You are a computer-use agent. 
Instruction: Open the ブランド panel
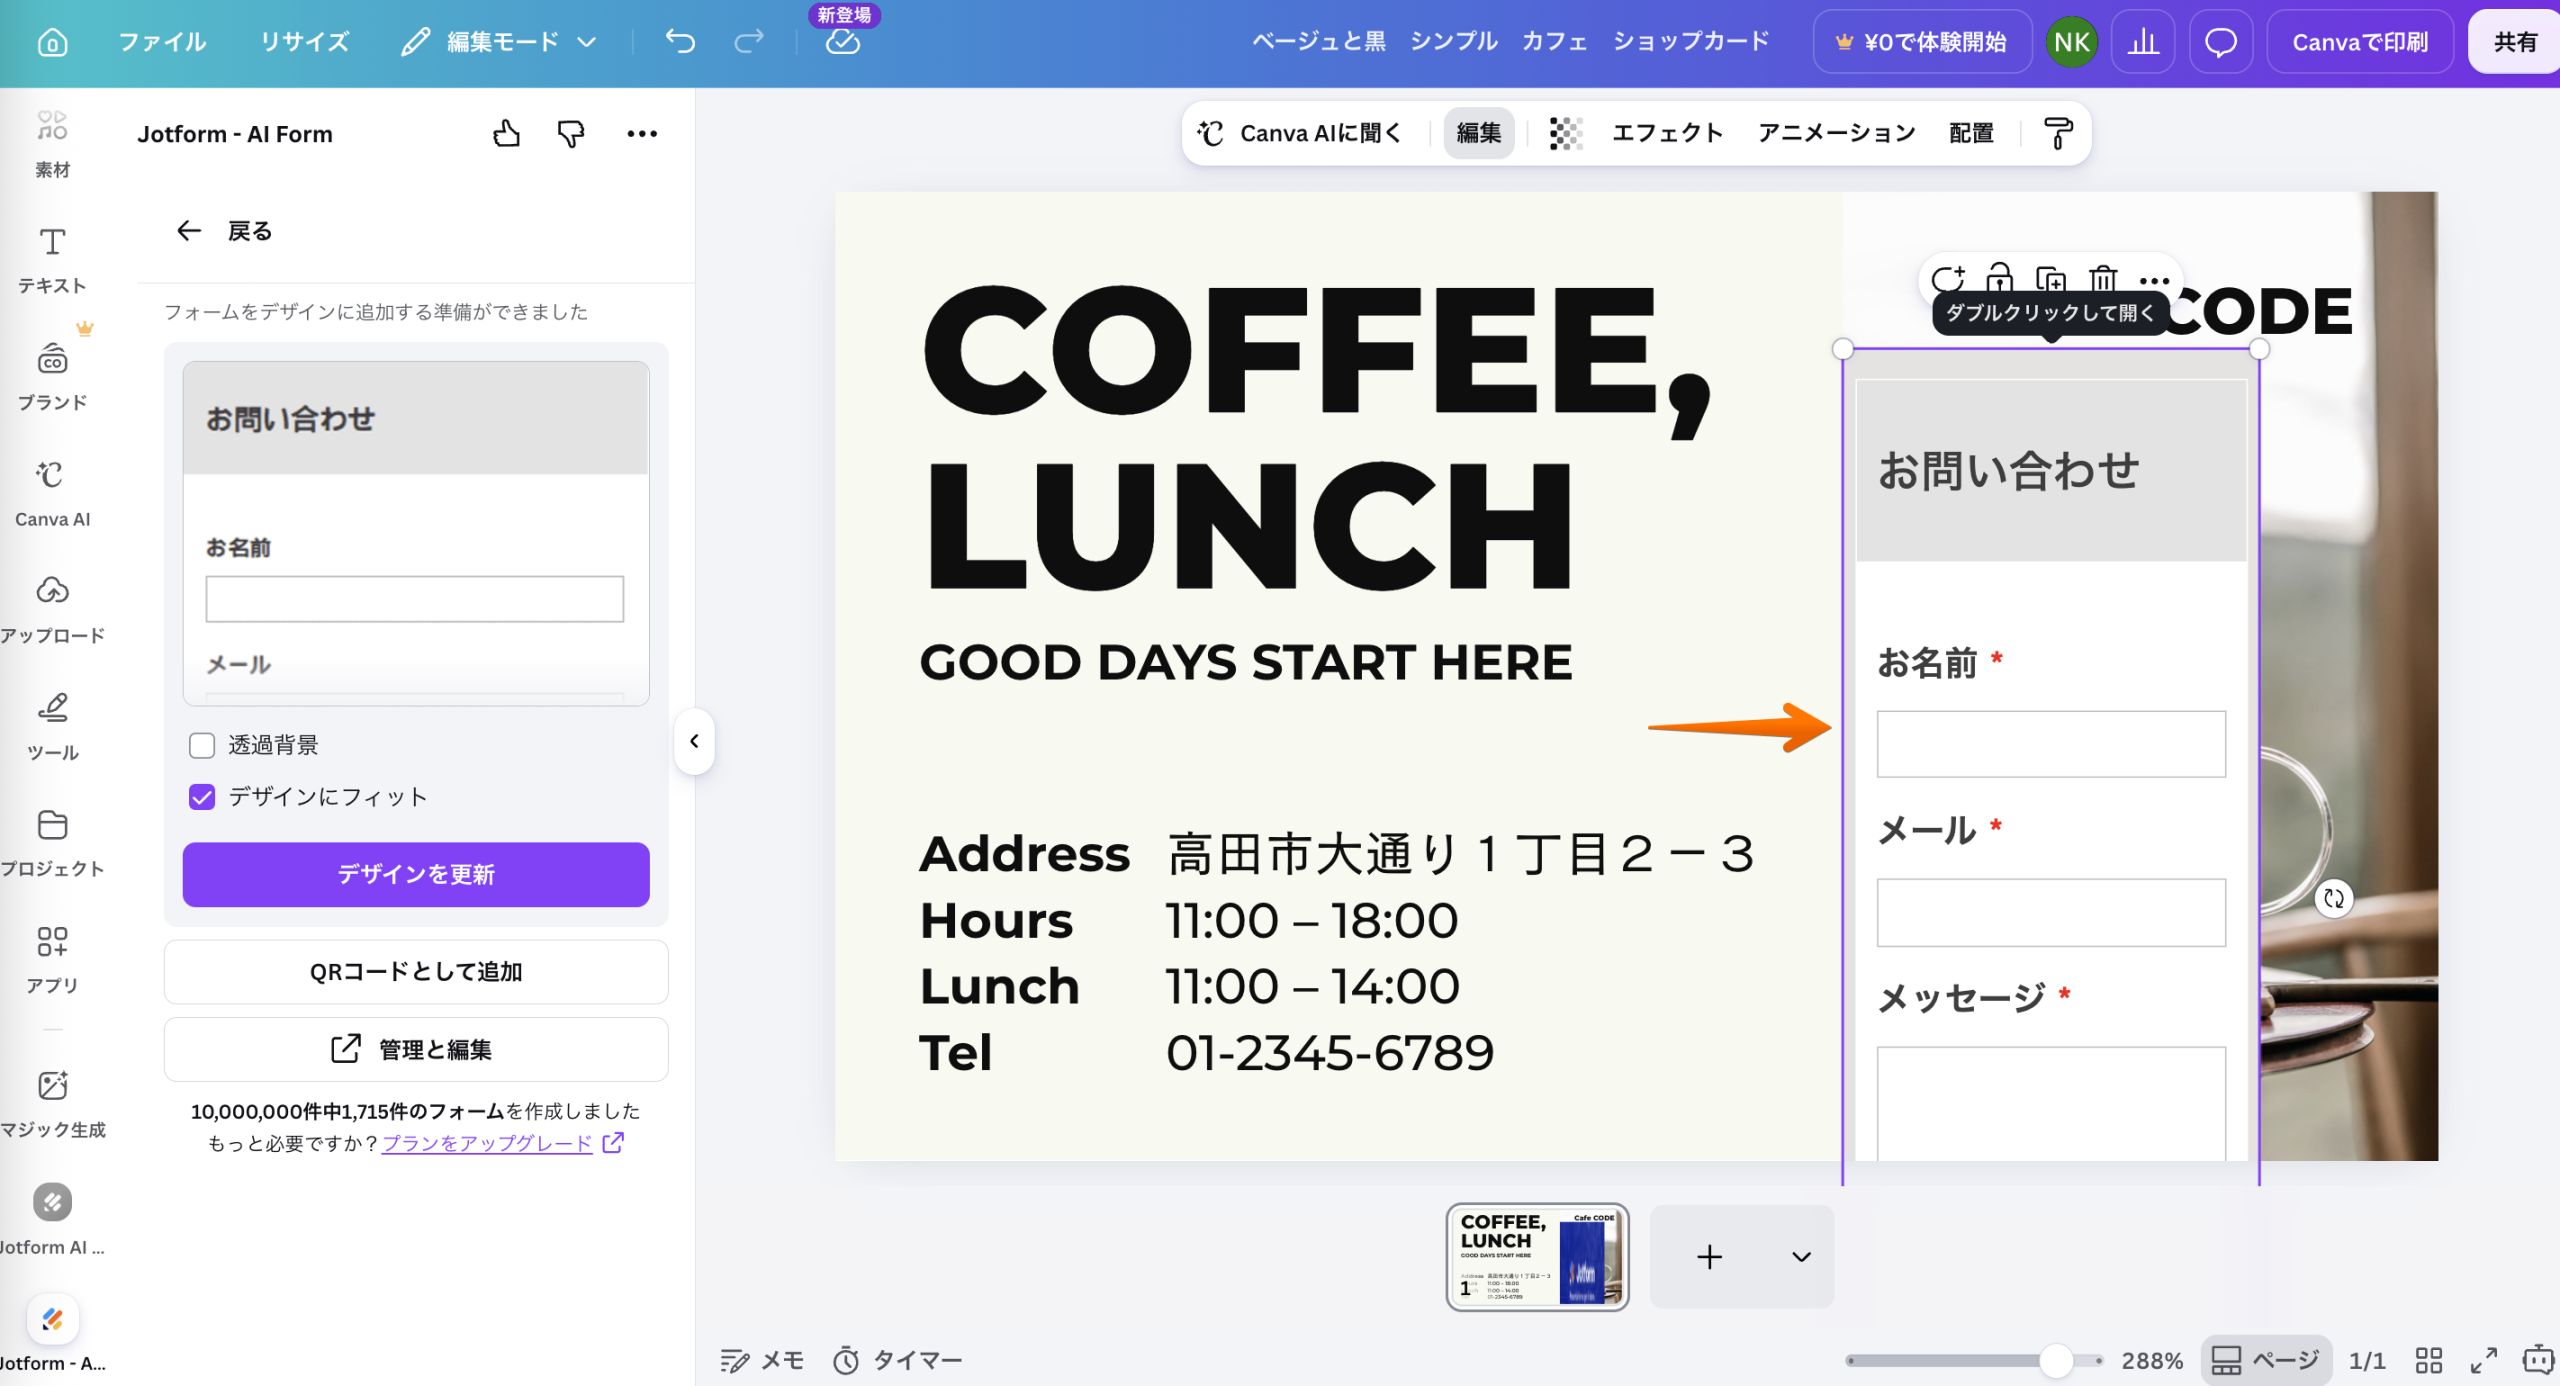[x=52, y=376]
